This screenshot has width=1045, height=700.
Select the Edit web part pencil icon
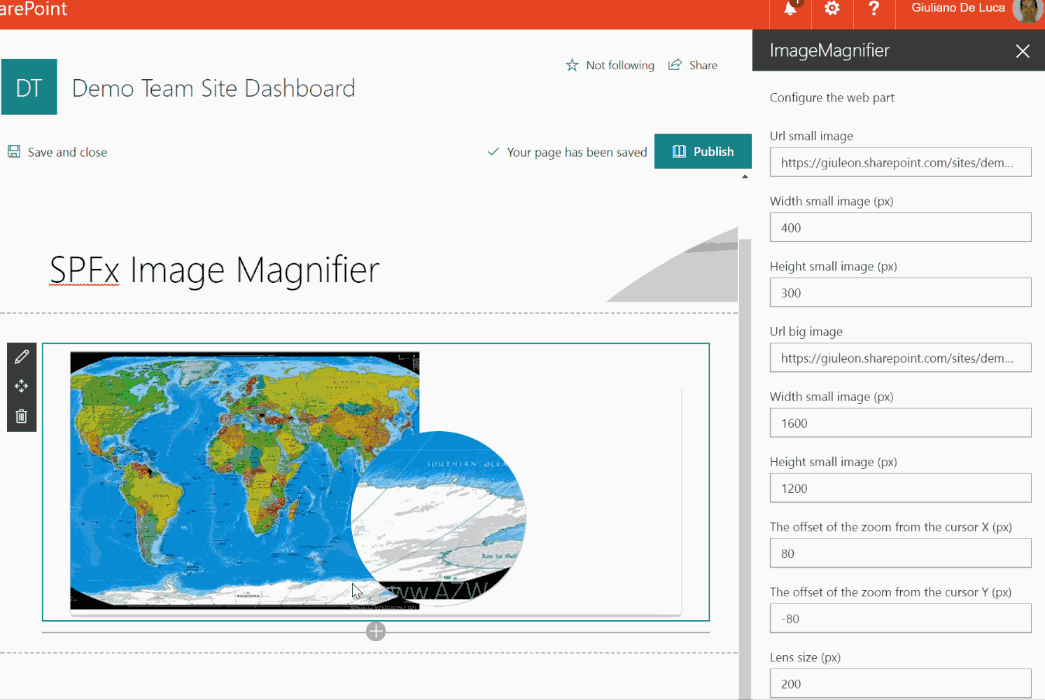point(22,356)
